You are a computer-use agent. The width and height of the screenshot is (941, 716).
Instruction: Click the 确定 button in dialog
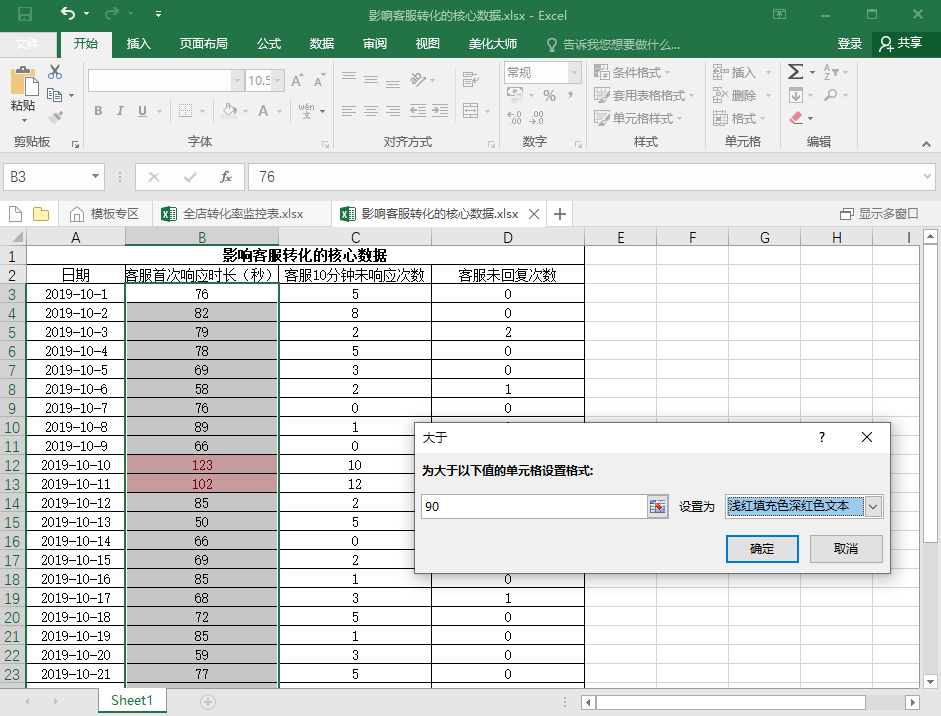(x=762, y=549)
